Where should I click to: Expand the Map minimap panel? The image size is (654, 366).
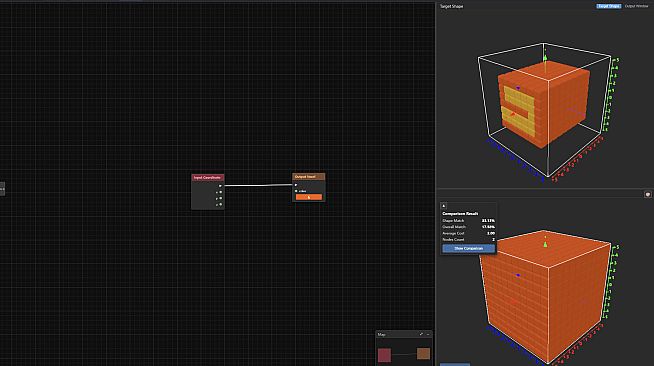421,334
